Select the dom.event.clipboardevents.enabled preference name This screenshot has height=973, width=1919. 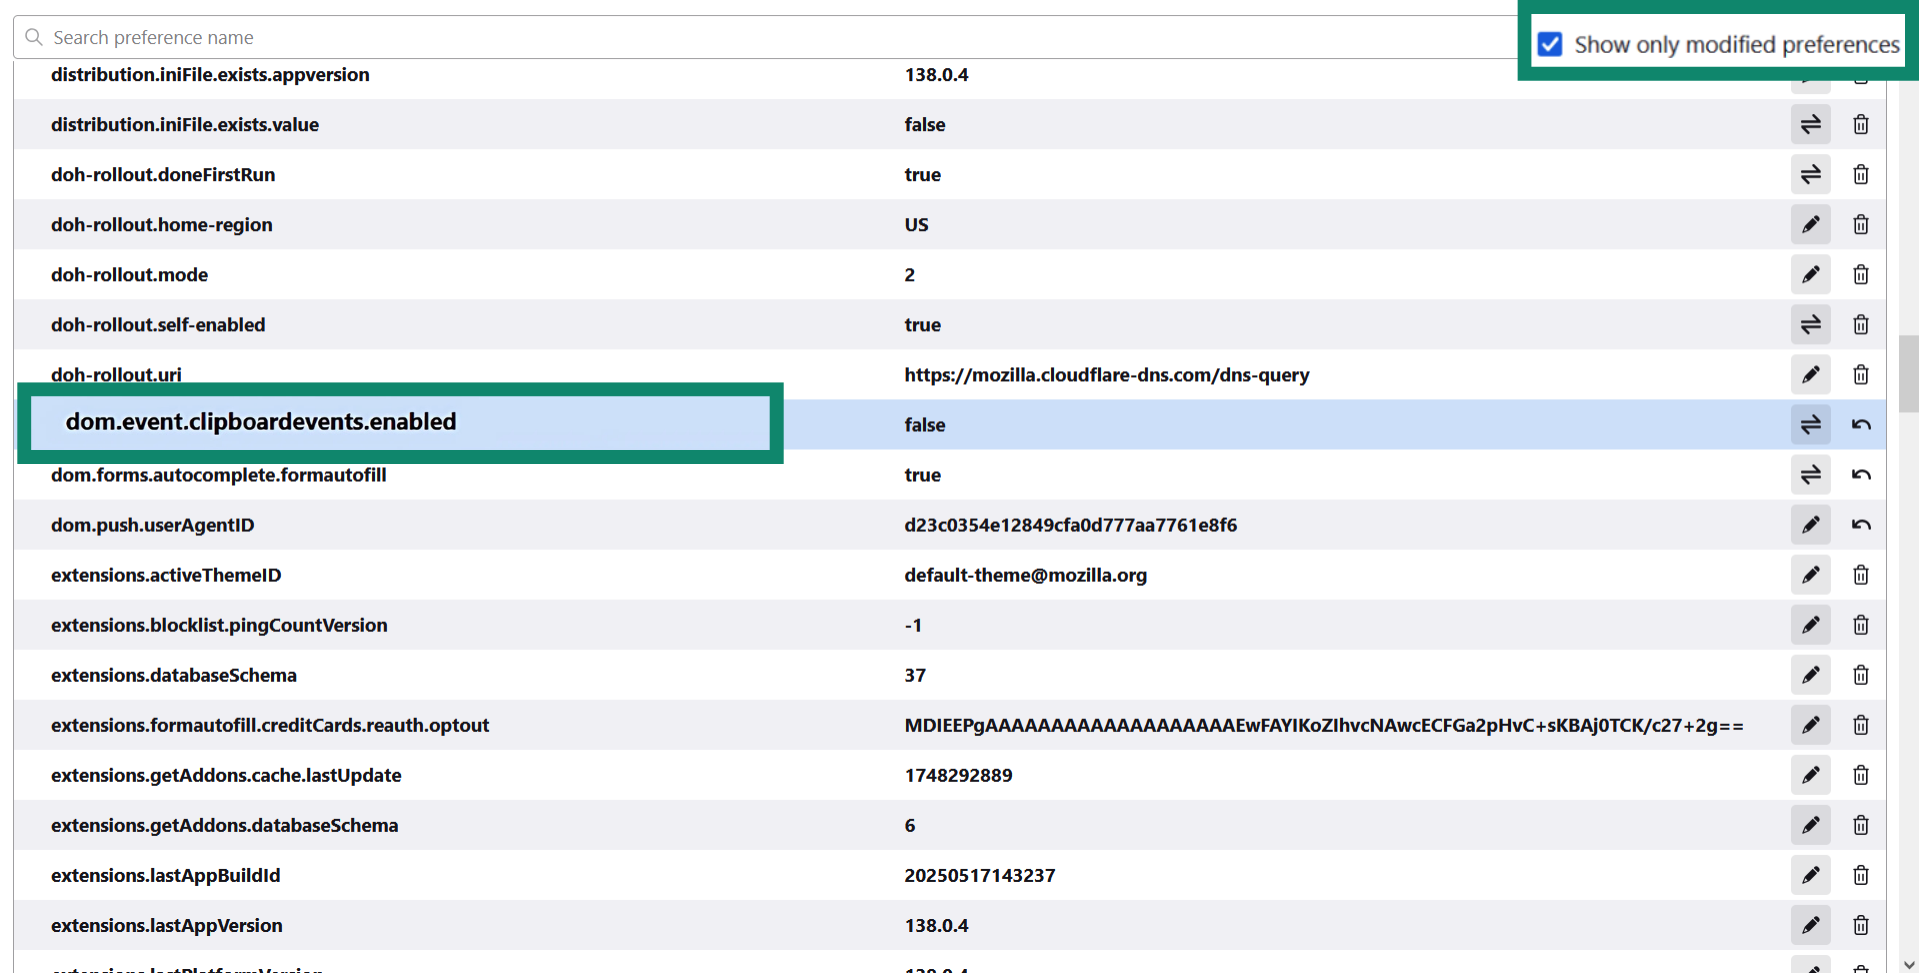(x=261, y=422)
